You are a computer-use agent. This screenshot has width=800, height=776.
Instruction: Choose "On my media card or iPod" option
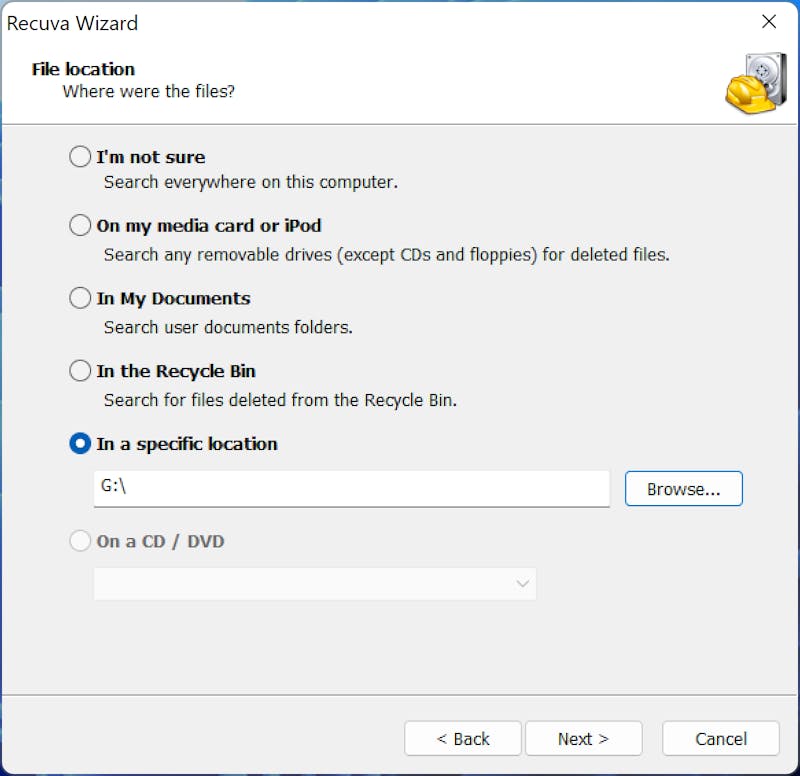(x=80, y=225)
